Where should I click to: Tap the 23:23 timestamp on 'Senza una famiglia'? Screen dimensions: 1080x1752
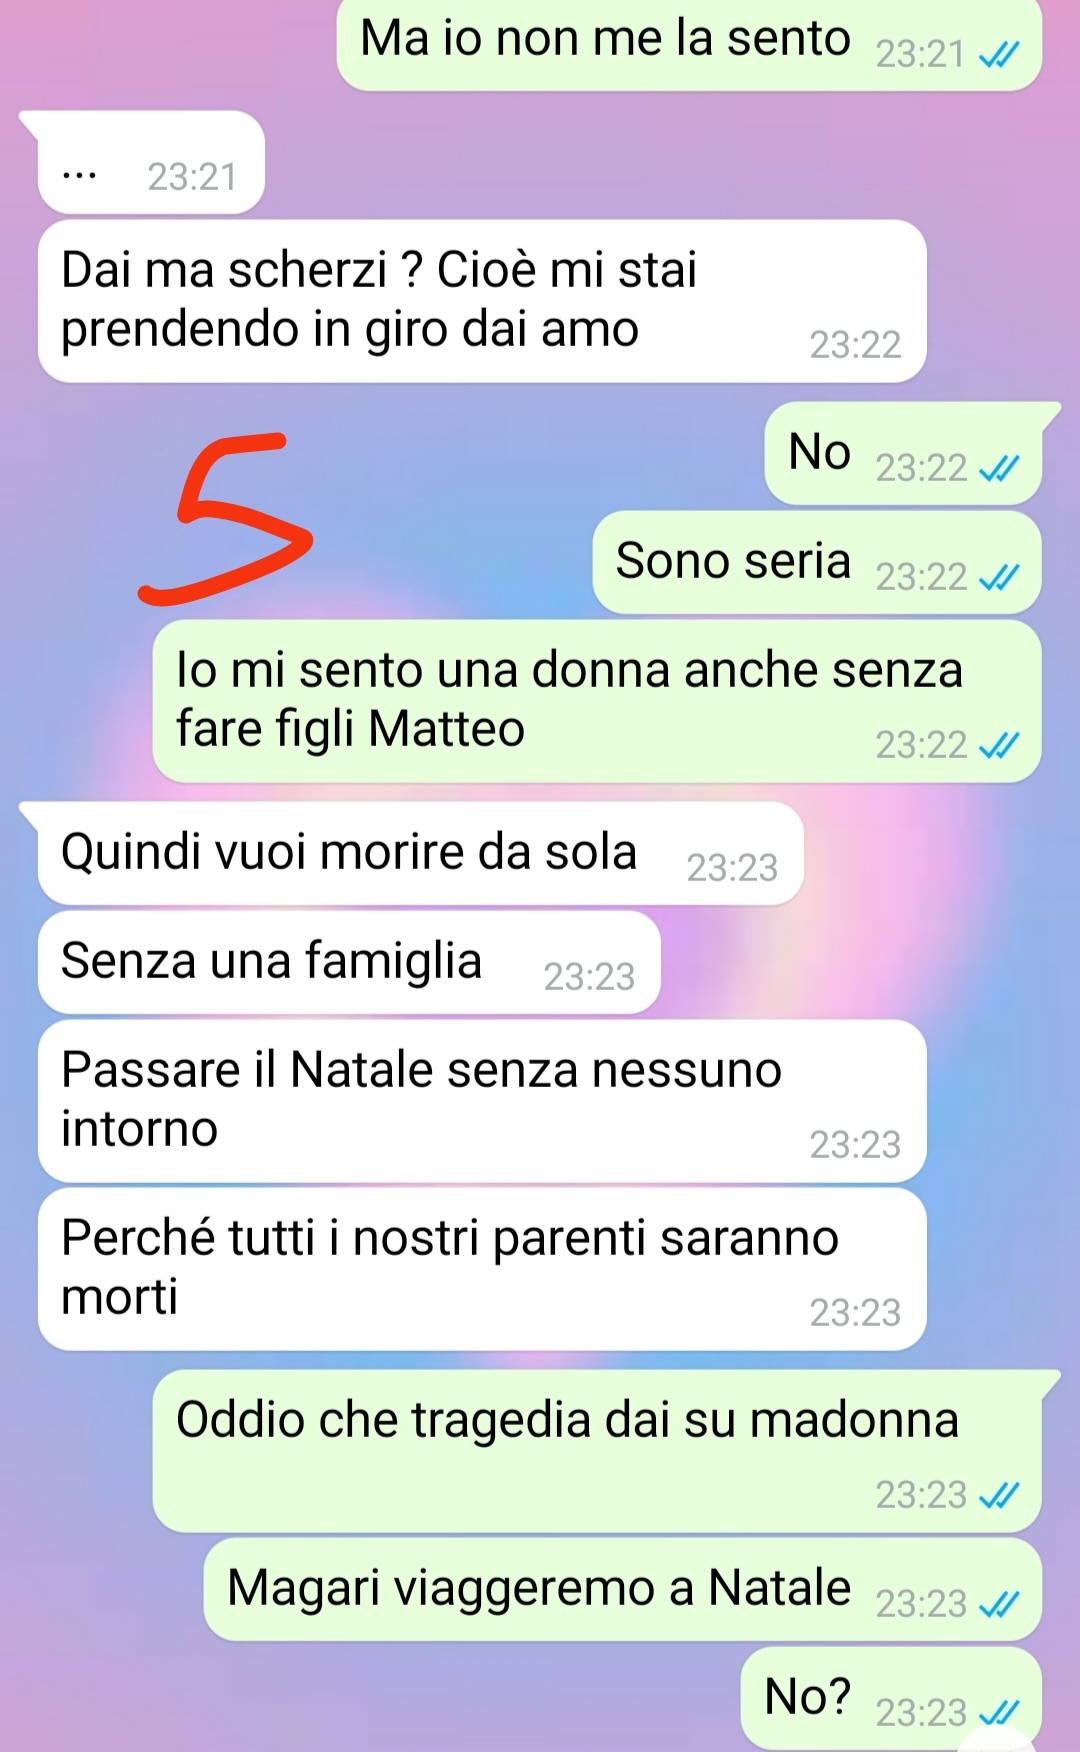click(589, 977)
